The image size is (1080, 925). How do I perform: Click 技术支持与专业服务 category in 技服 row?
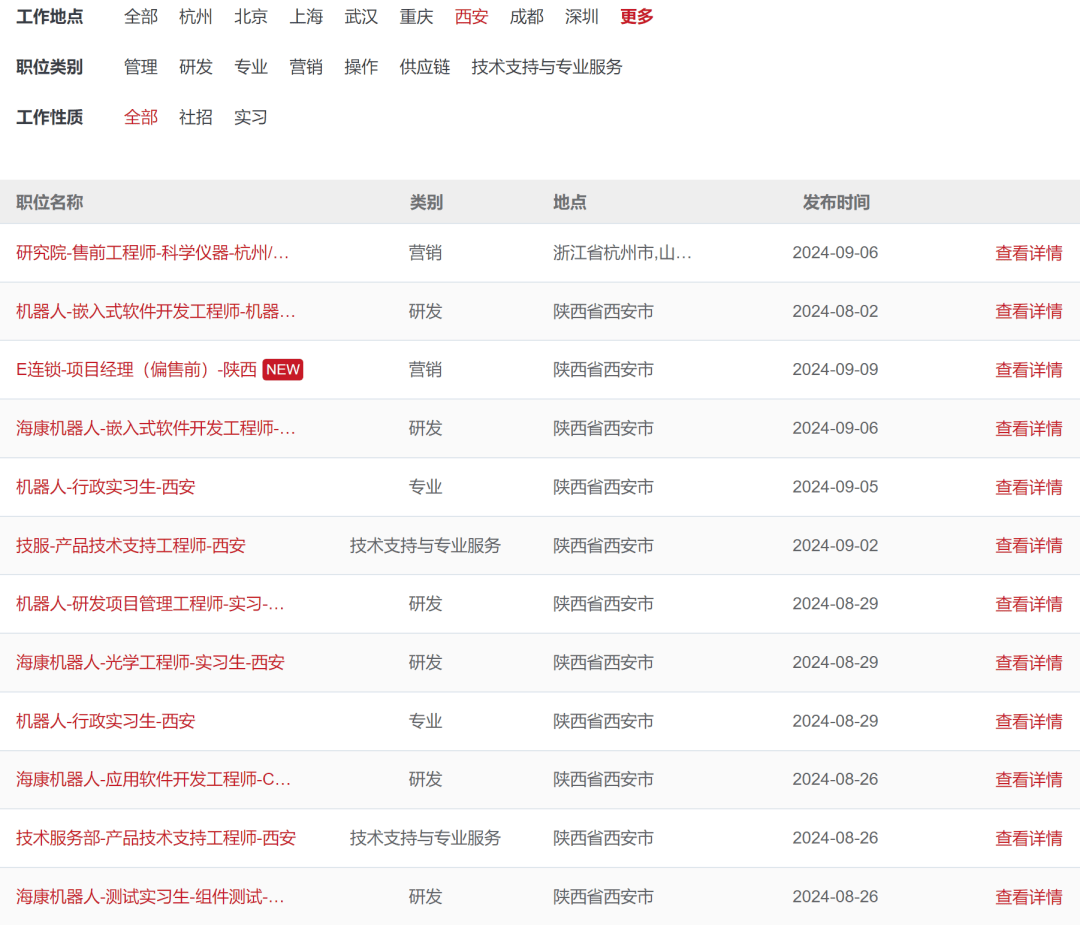point(425,545)
